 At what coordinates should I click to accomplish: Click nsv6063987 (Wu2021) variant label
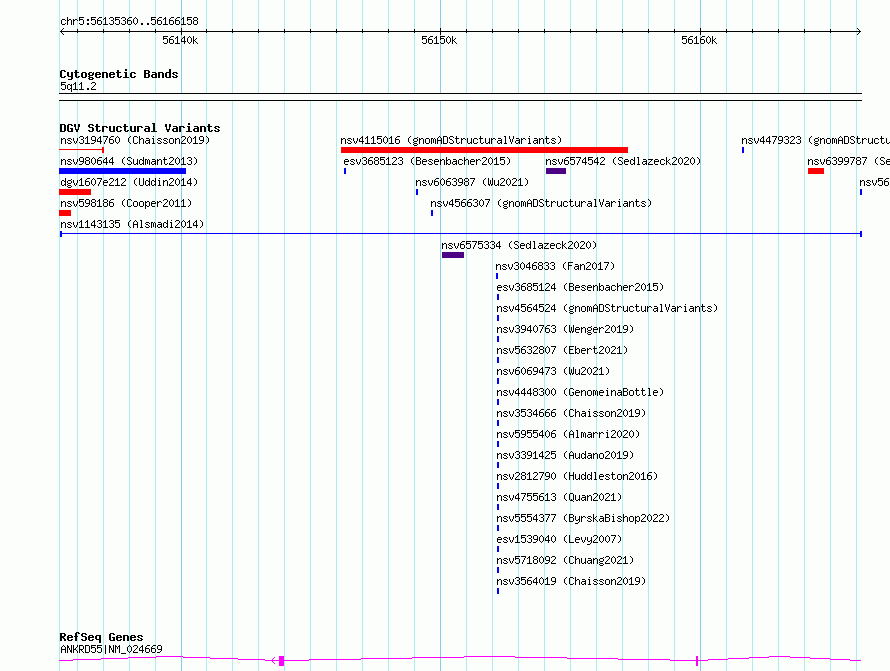point(472,182)
